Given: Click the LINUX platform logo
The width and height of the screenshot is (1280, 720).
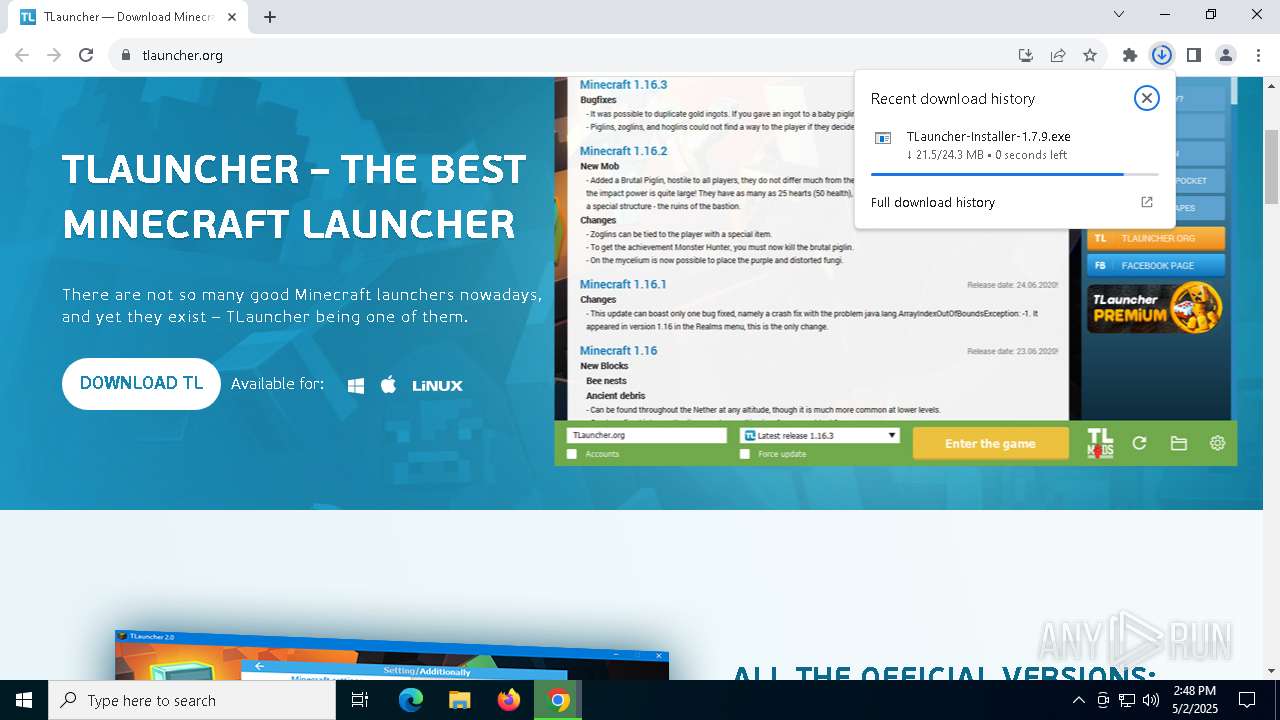Looking at the screenshot, I should coord(437,385).
